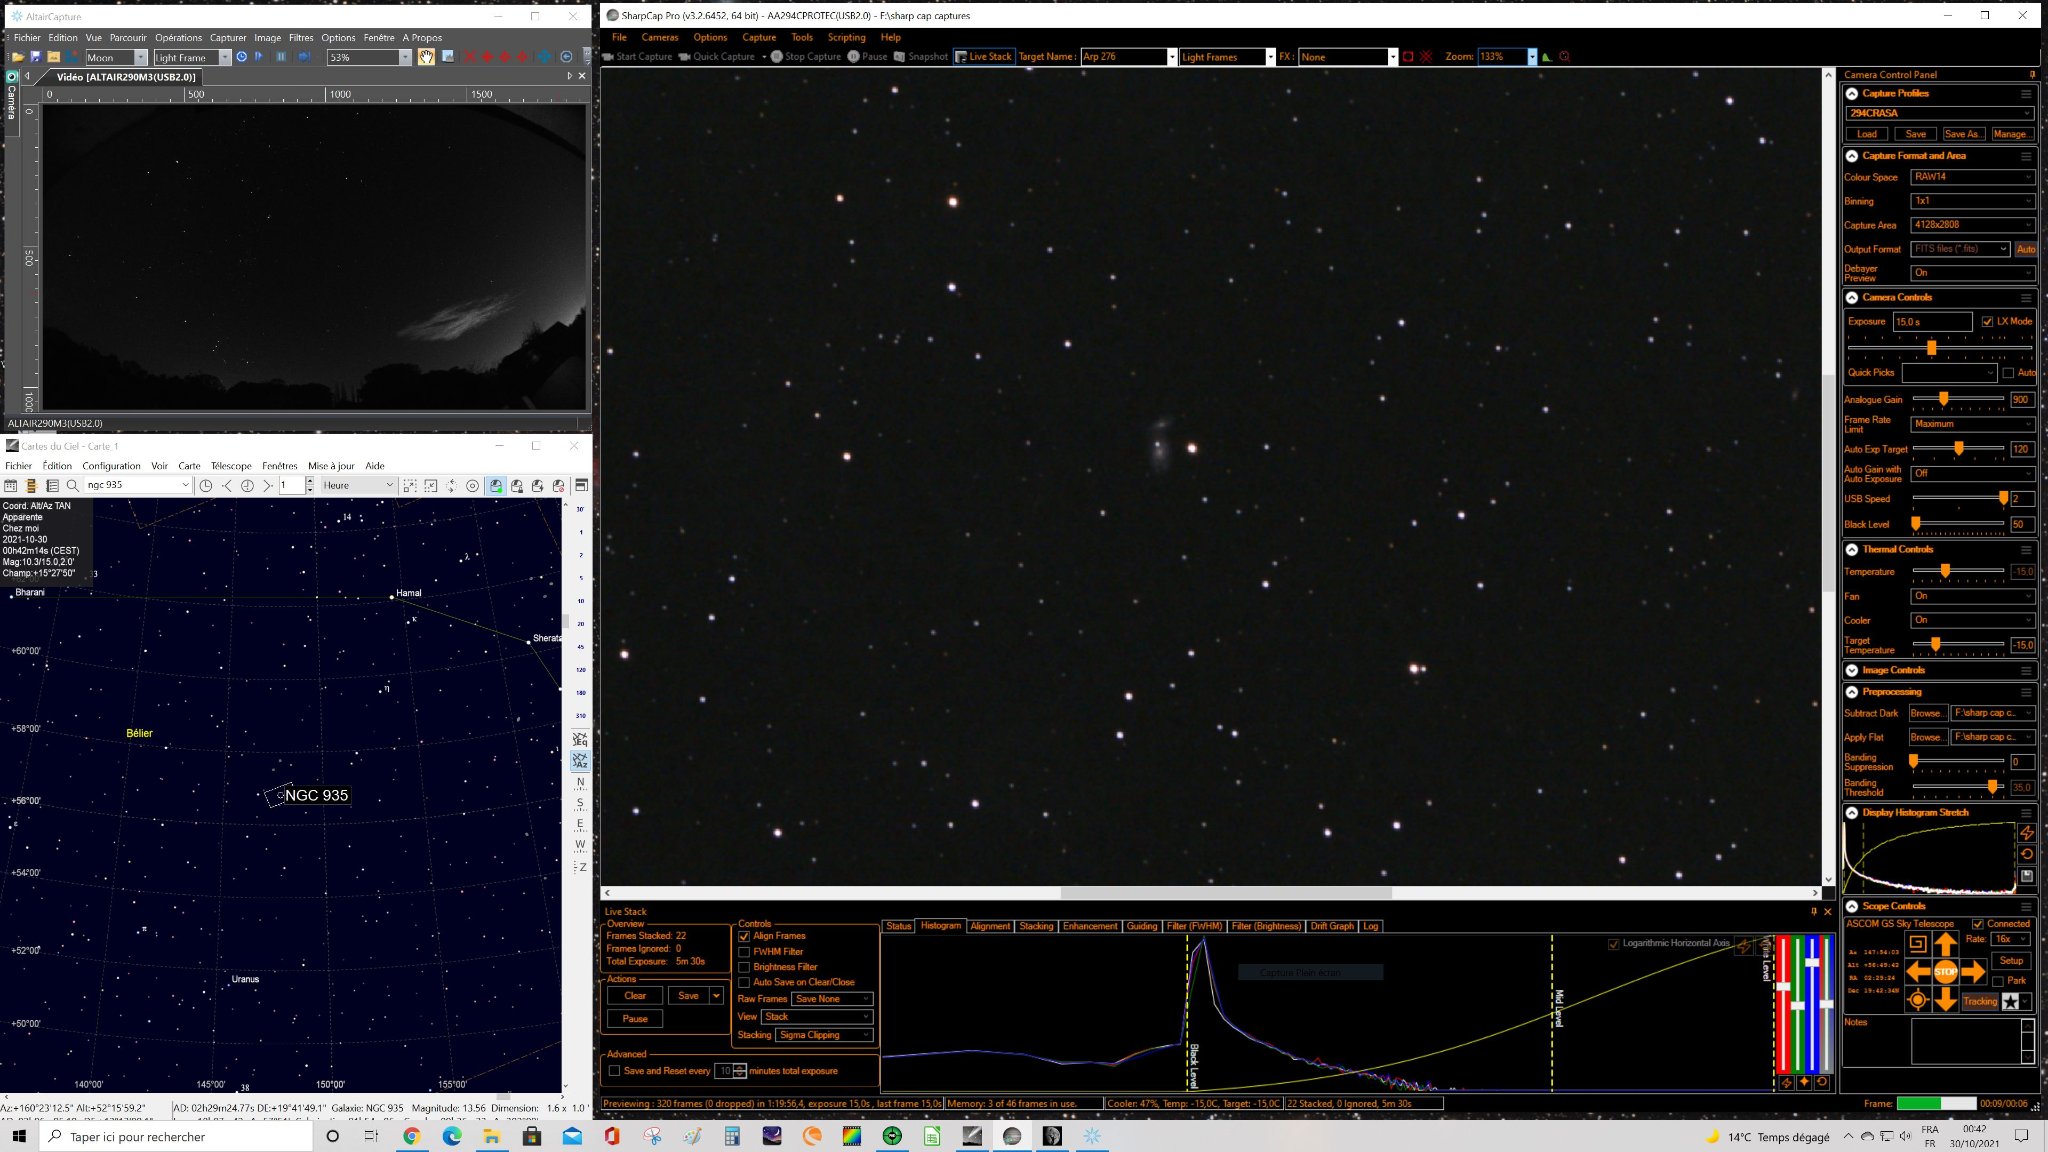This screenshot has height=1152, width=2048.
Task: Open the Colour Space RAW14 dropdown
Action: click(x=1972, y=177)
